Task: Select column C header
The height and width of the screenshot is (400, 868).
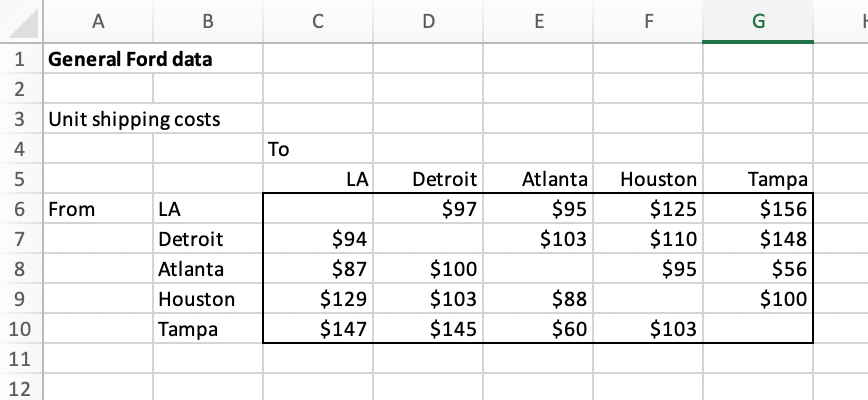Action: (x=318, y=21)
